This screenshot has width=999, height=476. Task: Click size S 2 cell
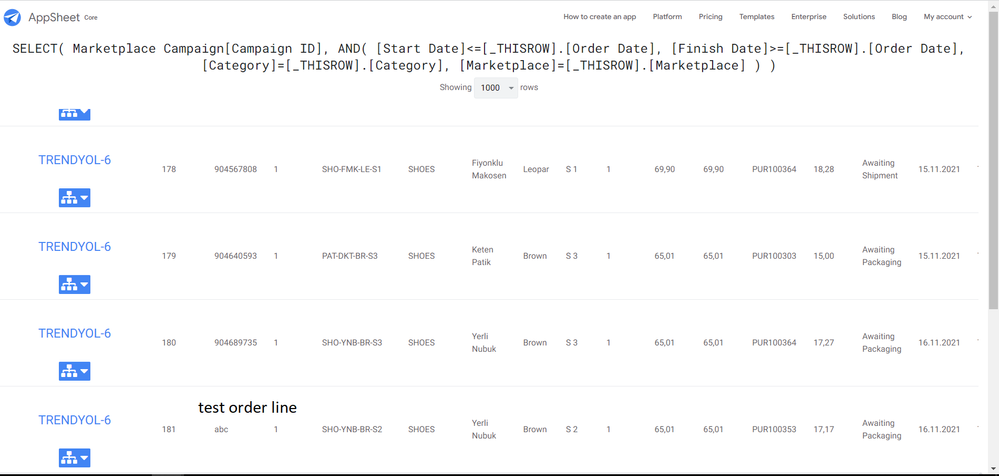point(571,429)
